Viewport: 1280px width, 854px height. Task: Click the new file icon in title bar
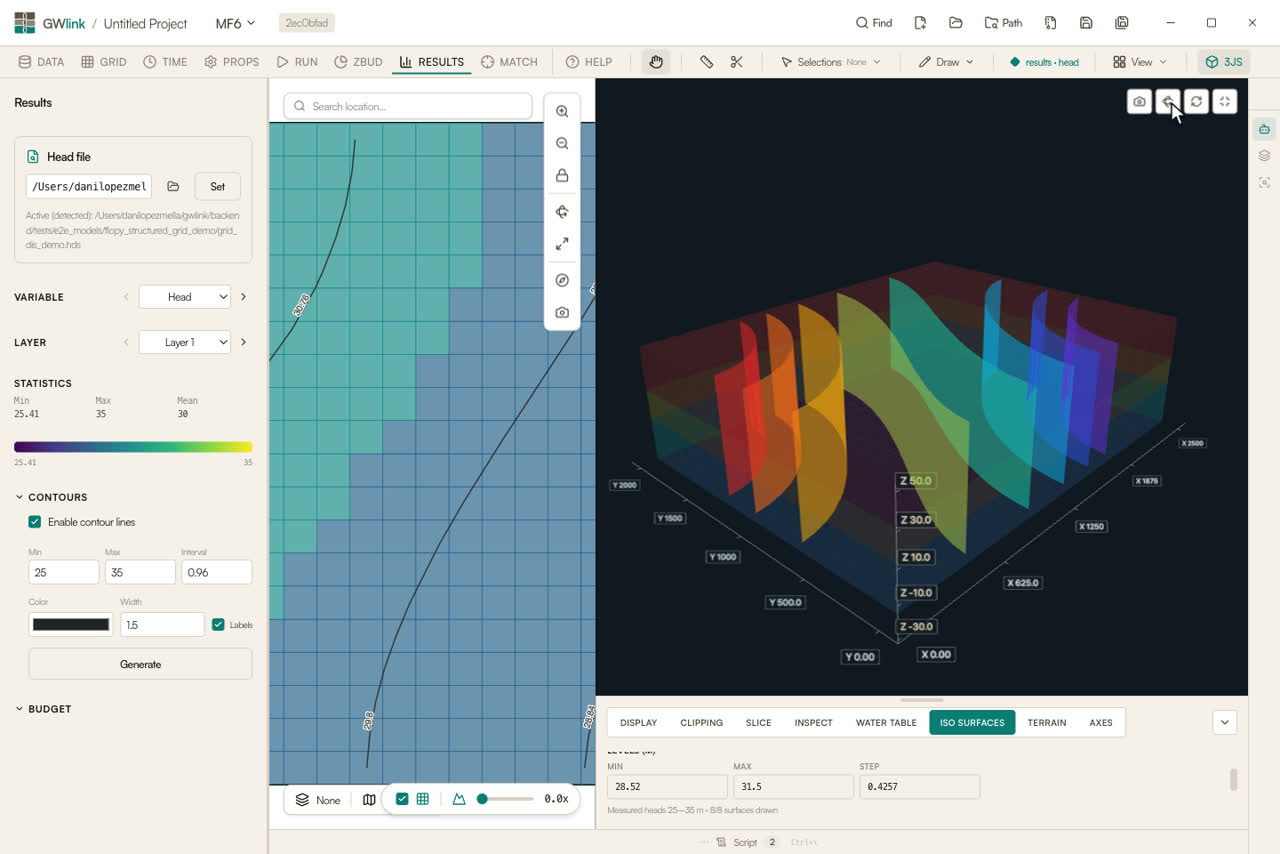(x=920, y=23)
